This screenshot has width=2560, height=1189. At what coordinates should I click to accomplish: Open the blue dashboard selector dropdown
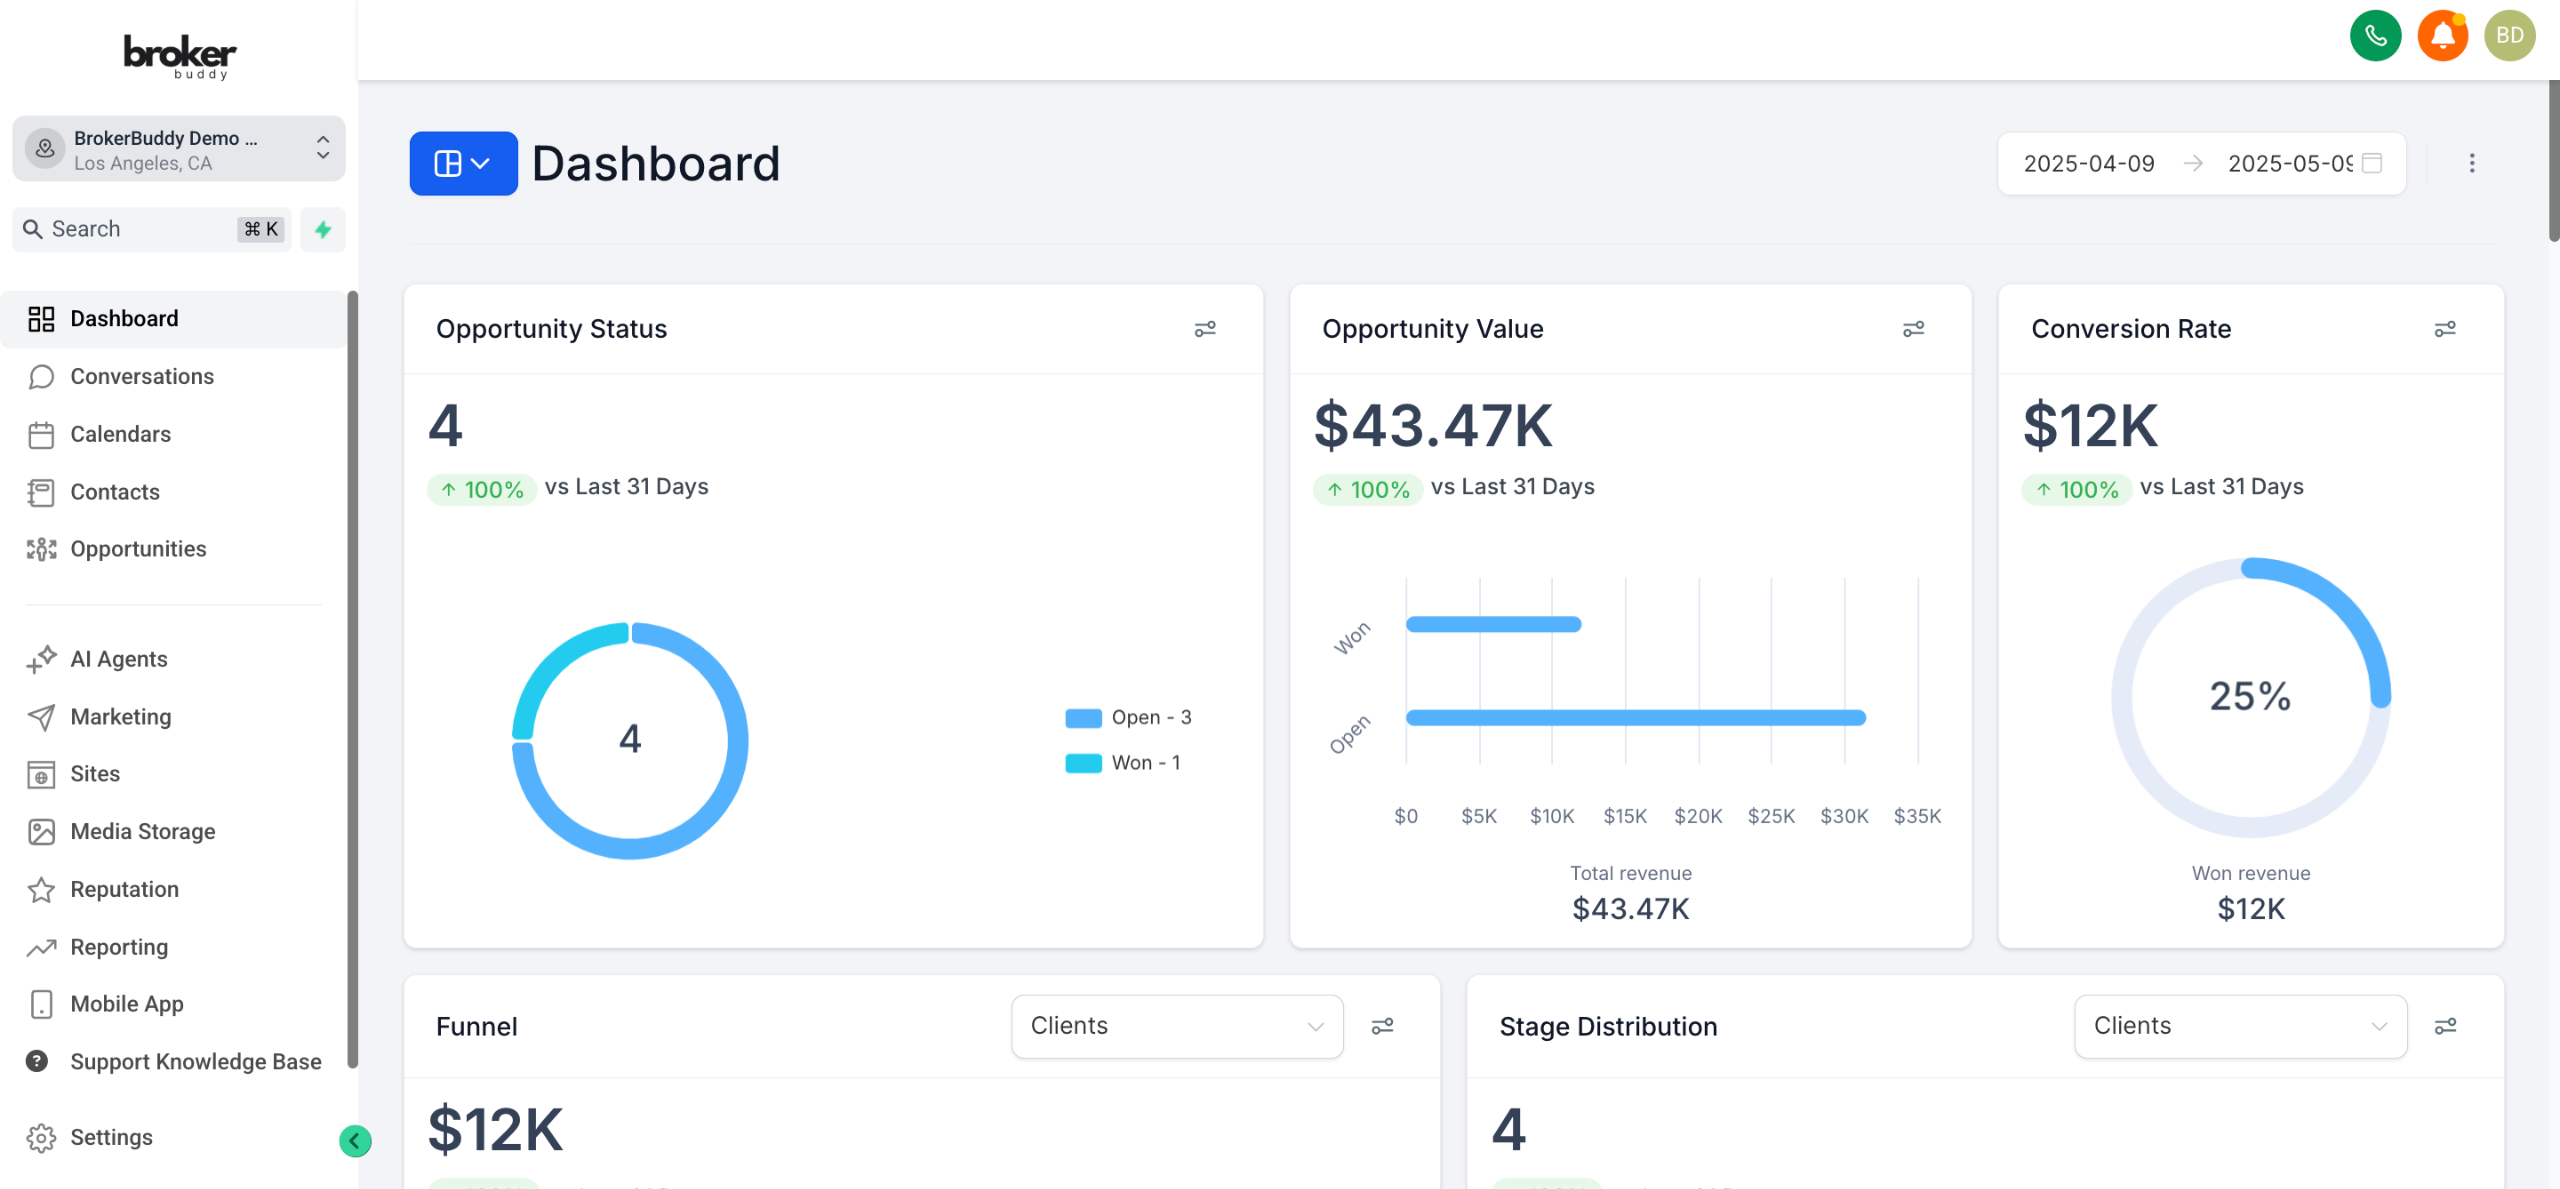[x=463, y=163]
